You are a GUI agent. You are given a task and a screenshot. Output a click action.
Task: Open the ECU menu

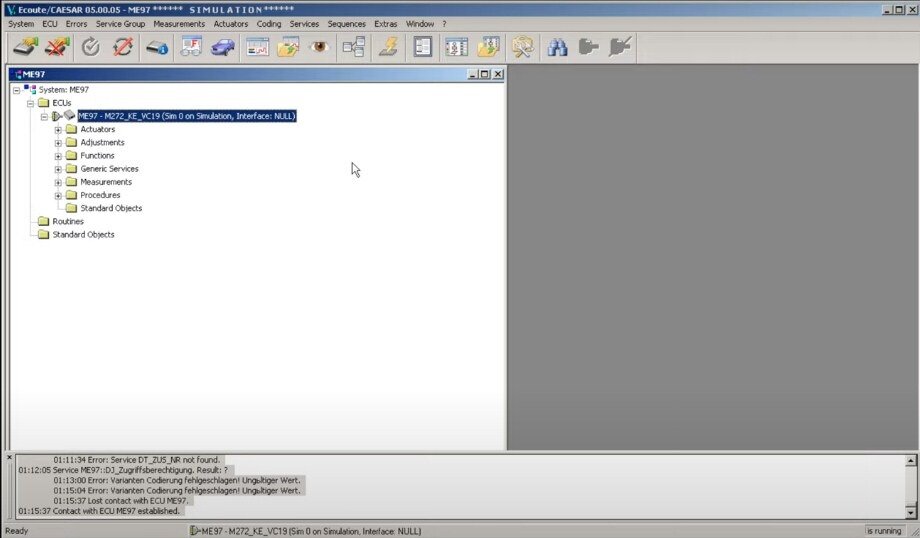point(50,24)
